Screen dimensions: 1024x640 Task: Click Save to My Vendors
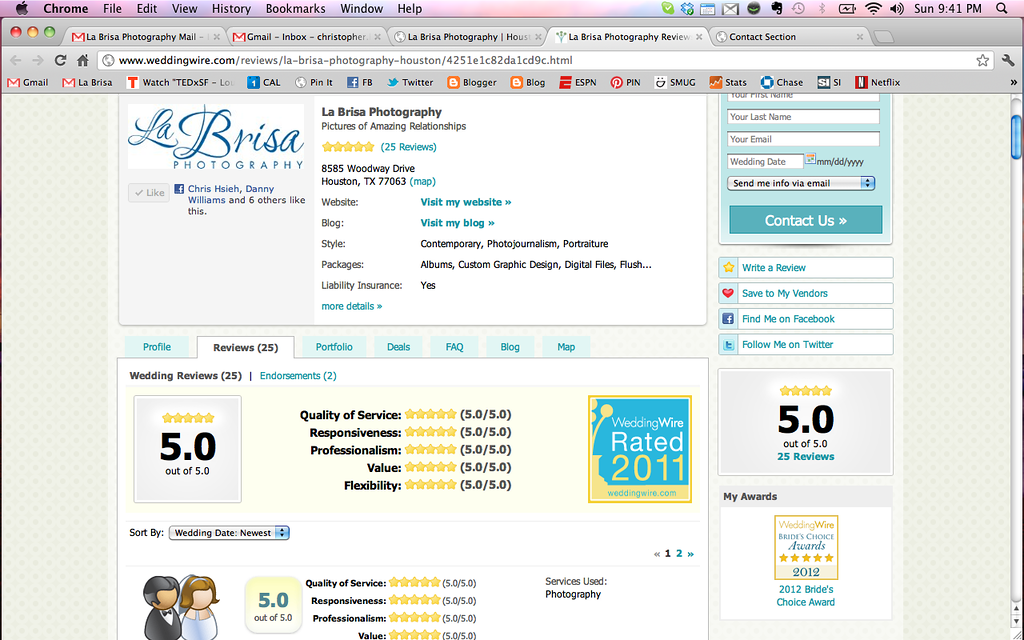805,293
